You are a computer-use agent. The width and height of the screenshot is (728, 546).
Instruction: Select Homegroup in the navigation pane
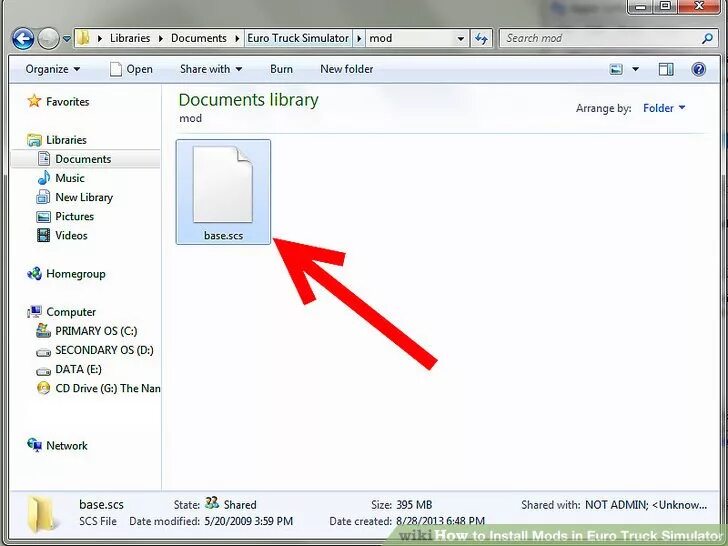click(x=76, y=274)
